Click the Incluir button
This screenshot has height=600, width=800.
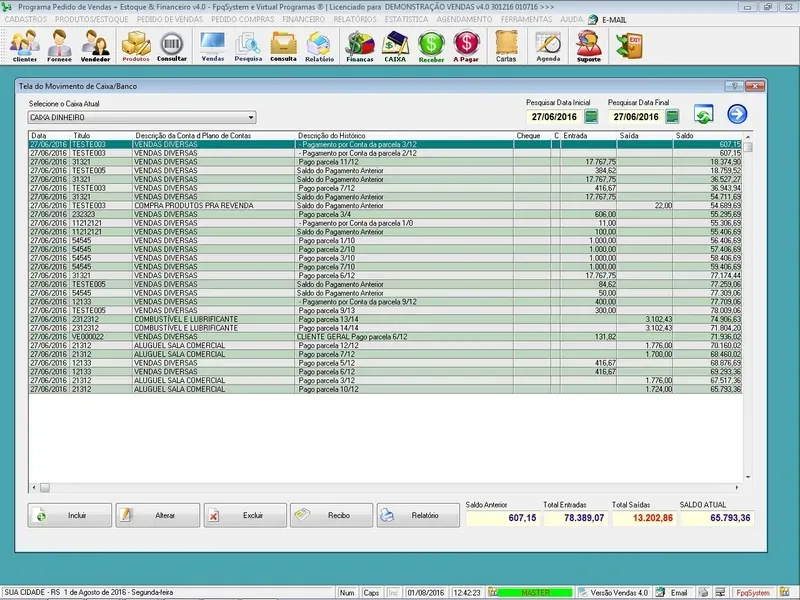point(68,515)
